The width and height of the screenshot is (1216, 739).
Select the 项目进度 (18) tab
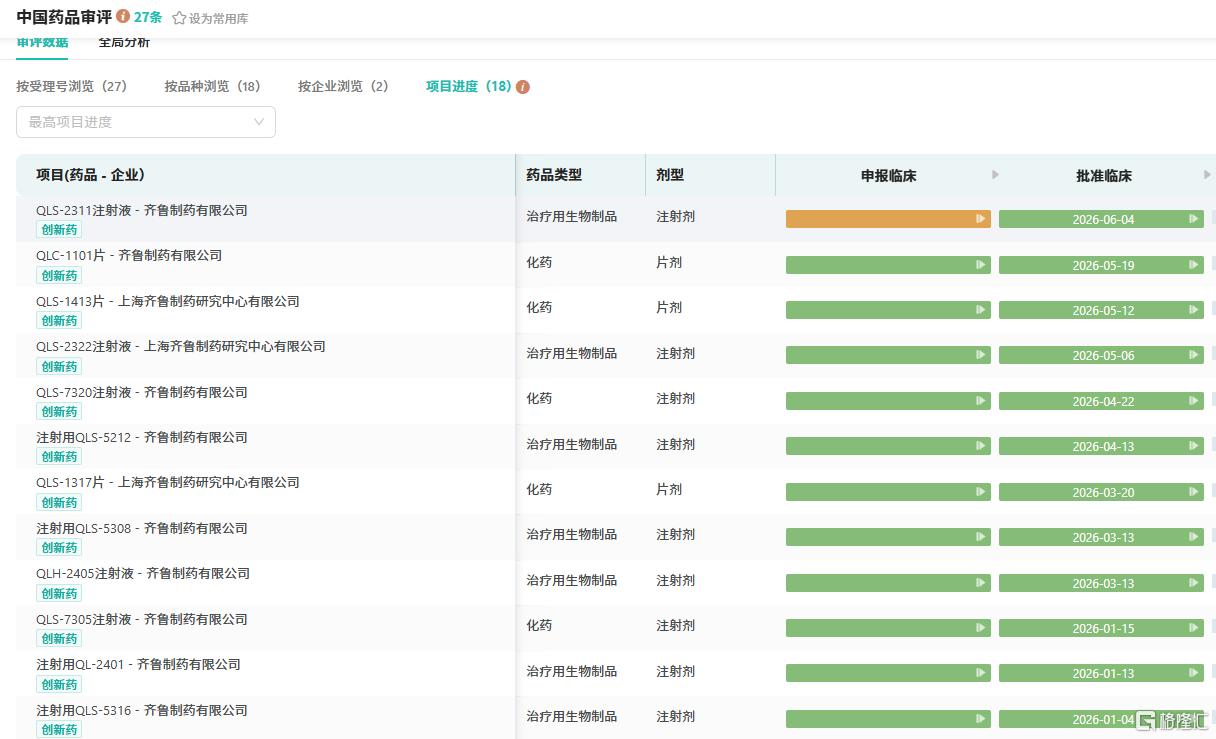point(469,87)
